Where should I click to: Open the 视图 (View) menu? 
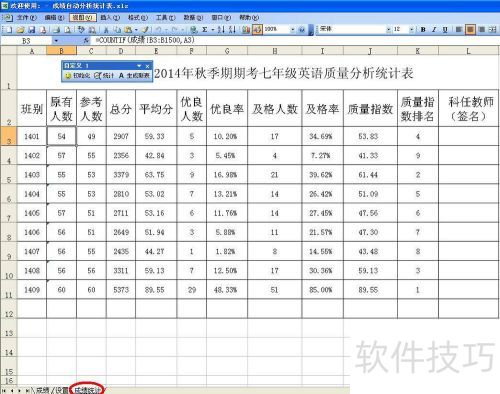point(82,17)
